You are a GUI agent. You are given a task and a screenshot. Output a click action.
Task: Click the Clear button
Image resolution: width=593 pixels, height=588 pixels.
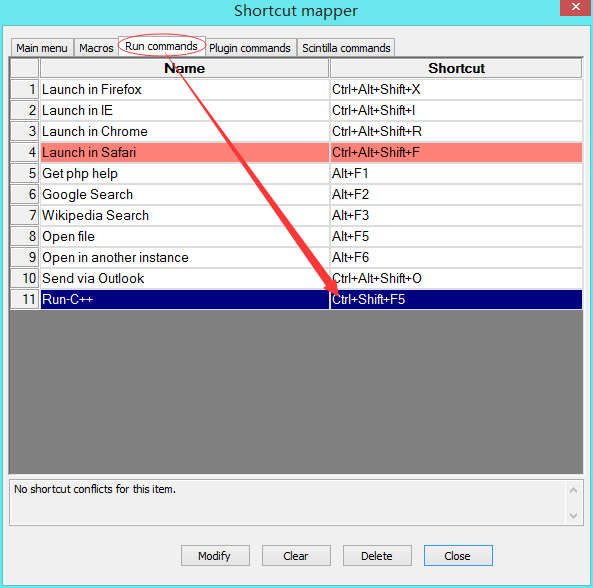tap(296, 555)
